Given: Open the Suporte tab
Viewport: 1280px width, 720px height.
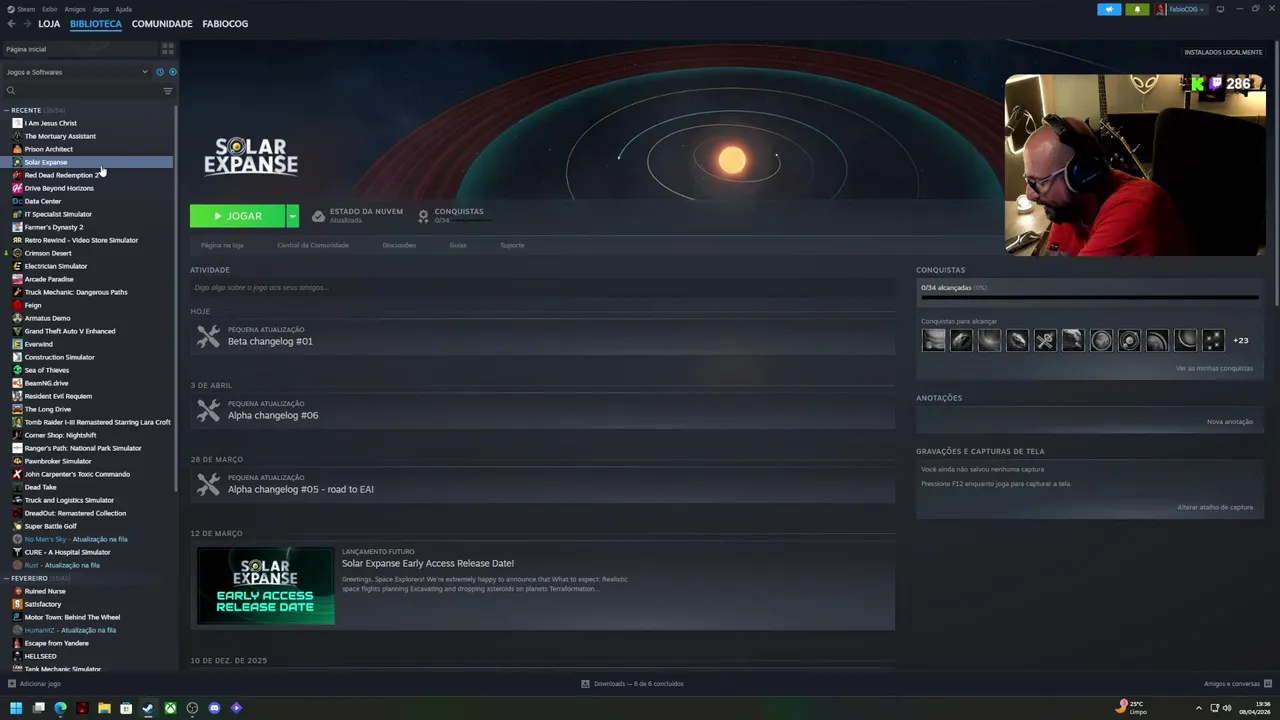Looking at the screenshot, I should tap(512, 245).
